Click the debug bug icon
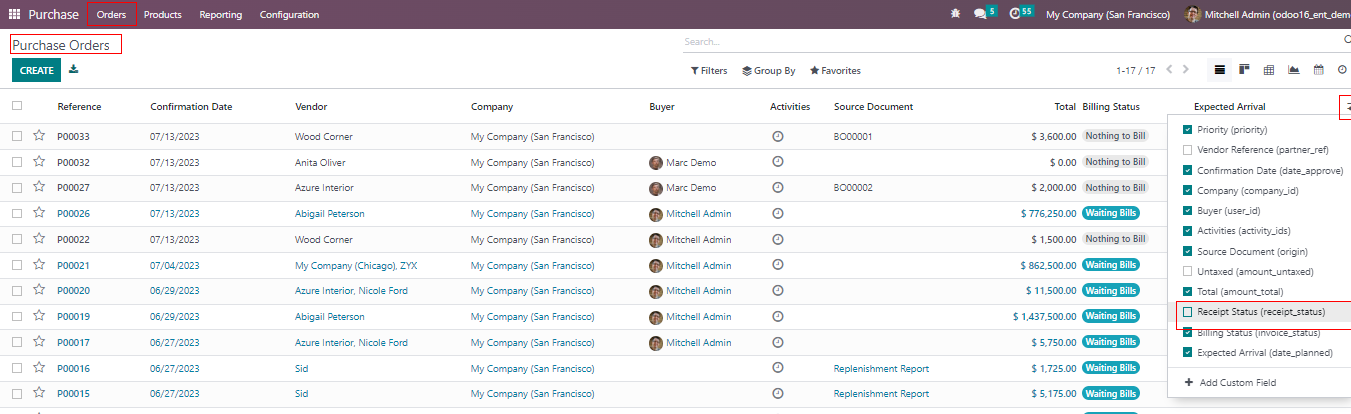The image size is (1351, 414). pos(956,14)
